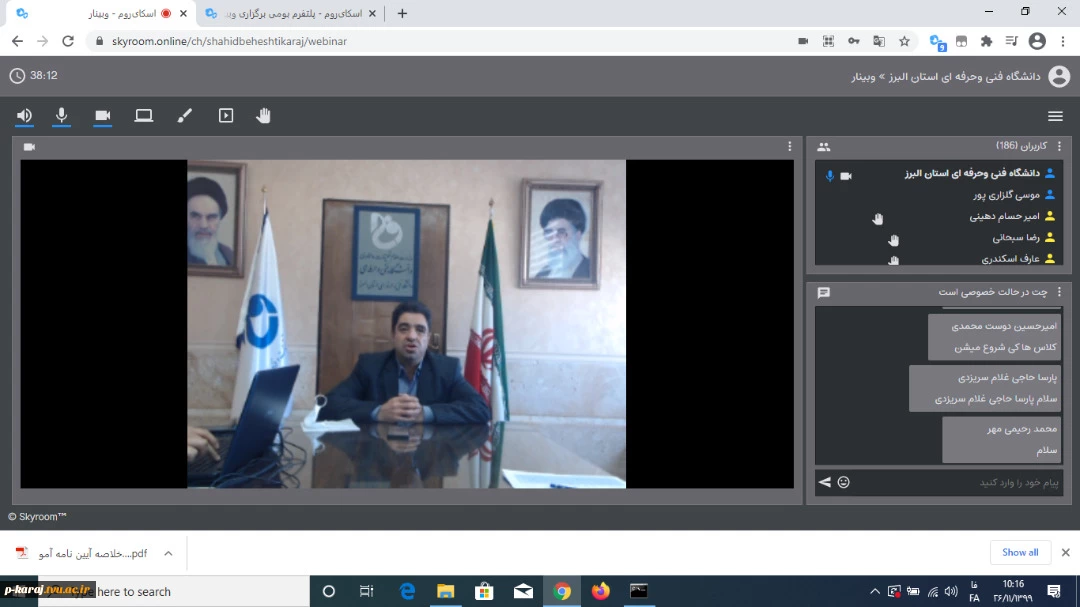Toggle the webcam camera in Skyroom toolbar
This screenshot has height=607, width=1080.
[103, 116]
